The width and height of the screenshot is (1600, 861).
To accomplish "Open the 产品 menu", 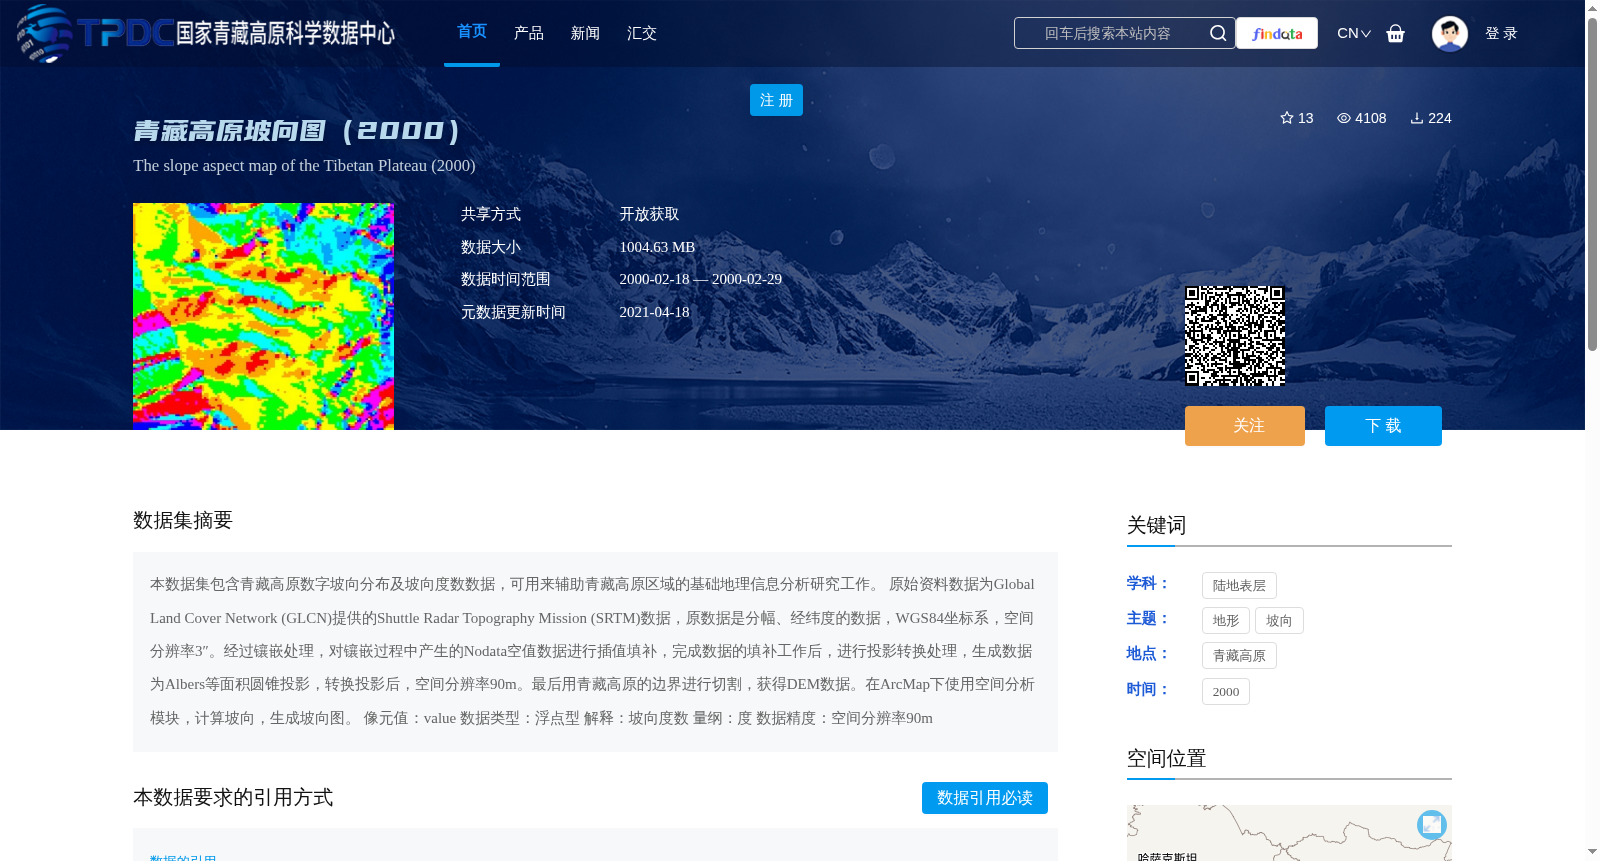I will click(528, 33).
